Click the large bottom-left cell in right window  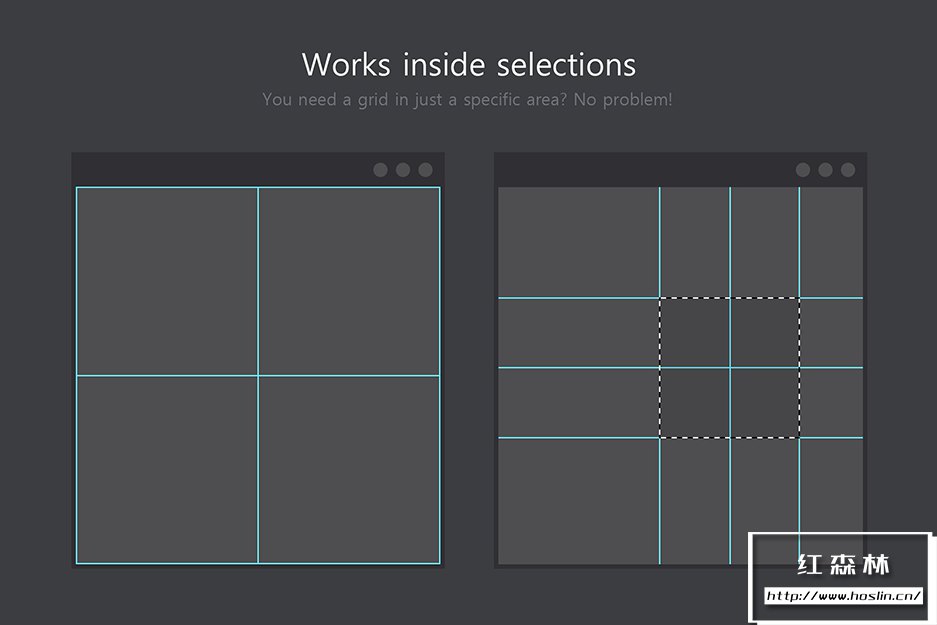tap(578, 501)
